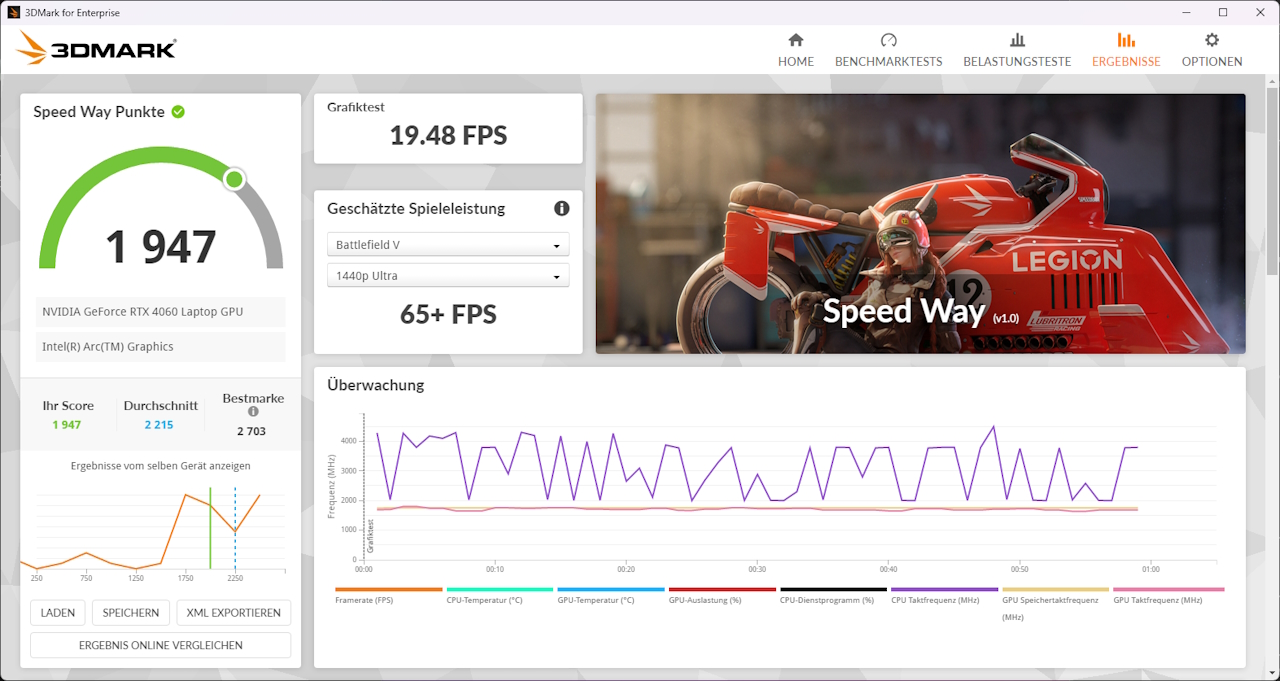The image size is (1280, 681).
Task: Select the ERGEBNISSE tab
Action: coord(1126,50)
